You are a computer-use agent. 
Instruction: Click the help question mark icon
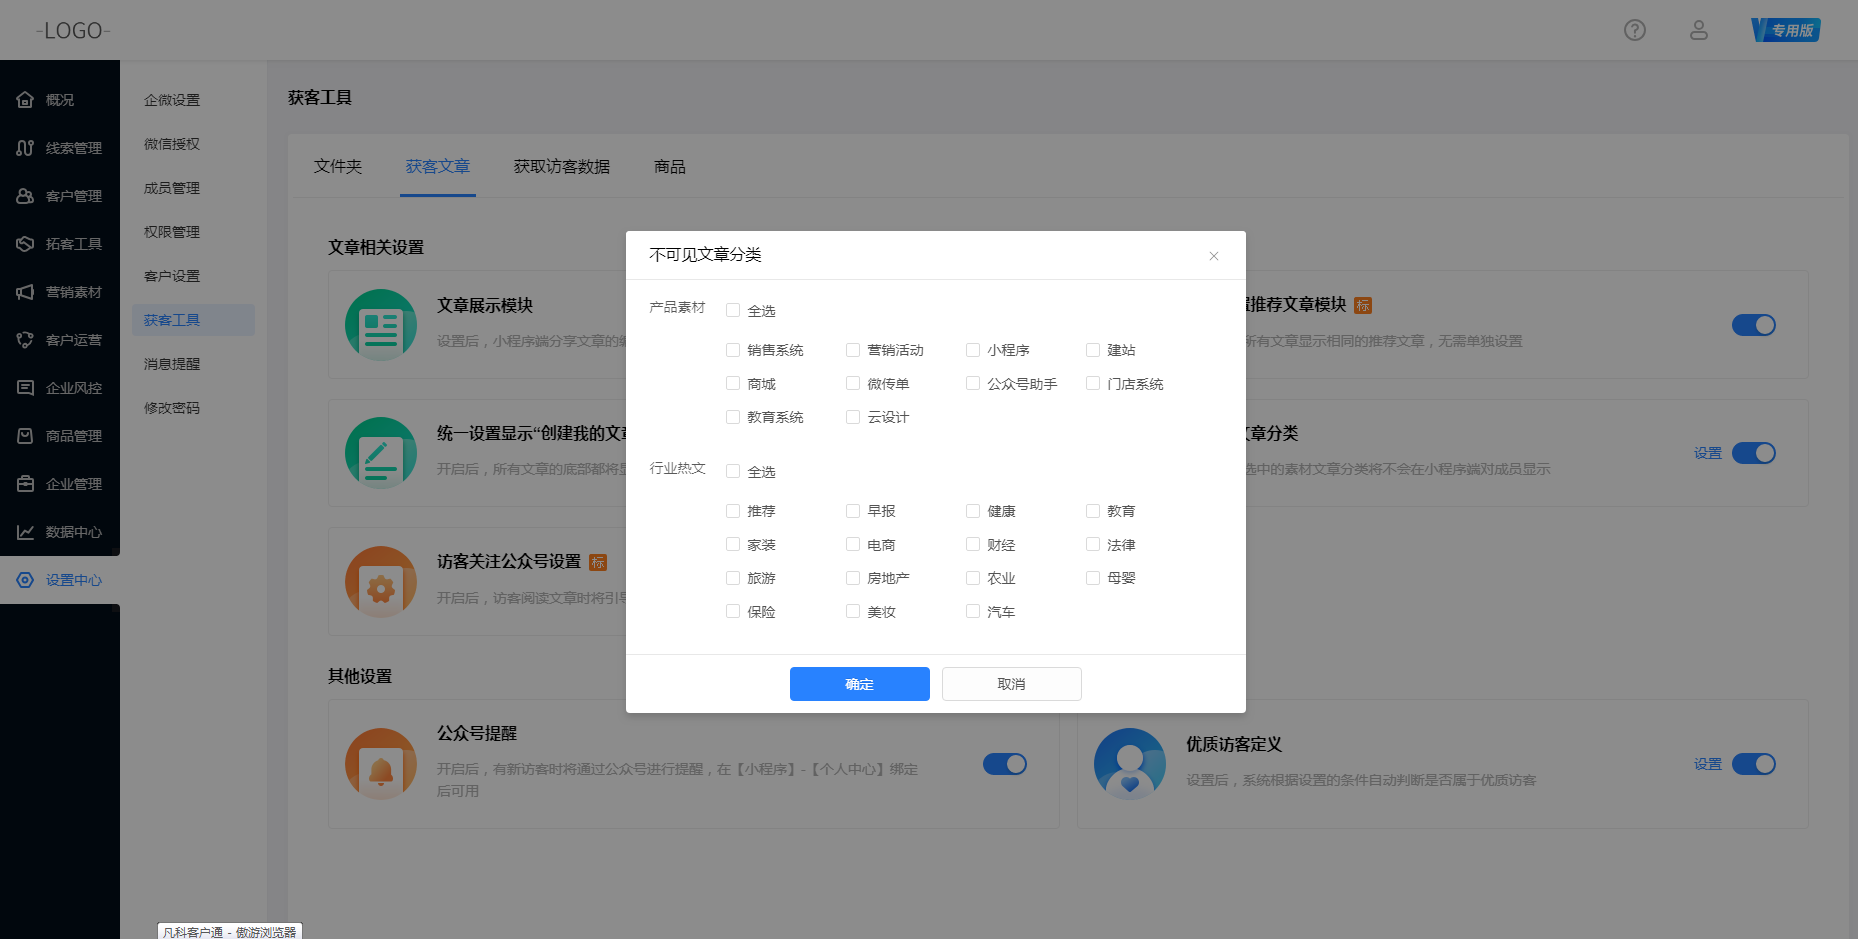[x=1634, y=30]
